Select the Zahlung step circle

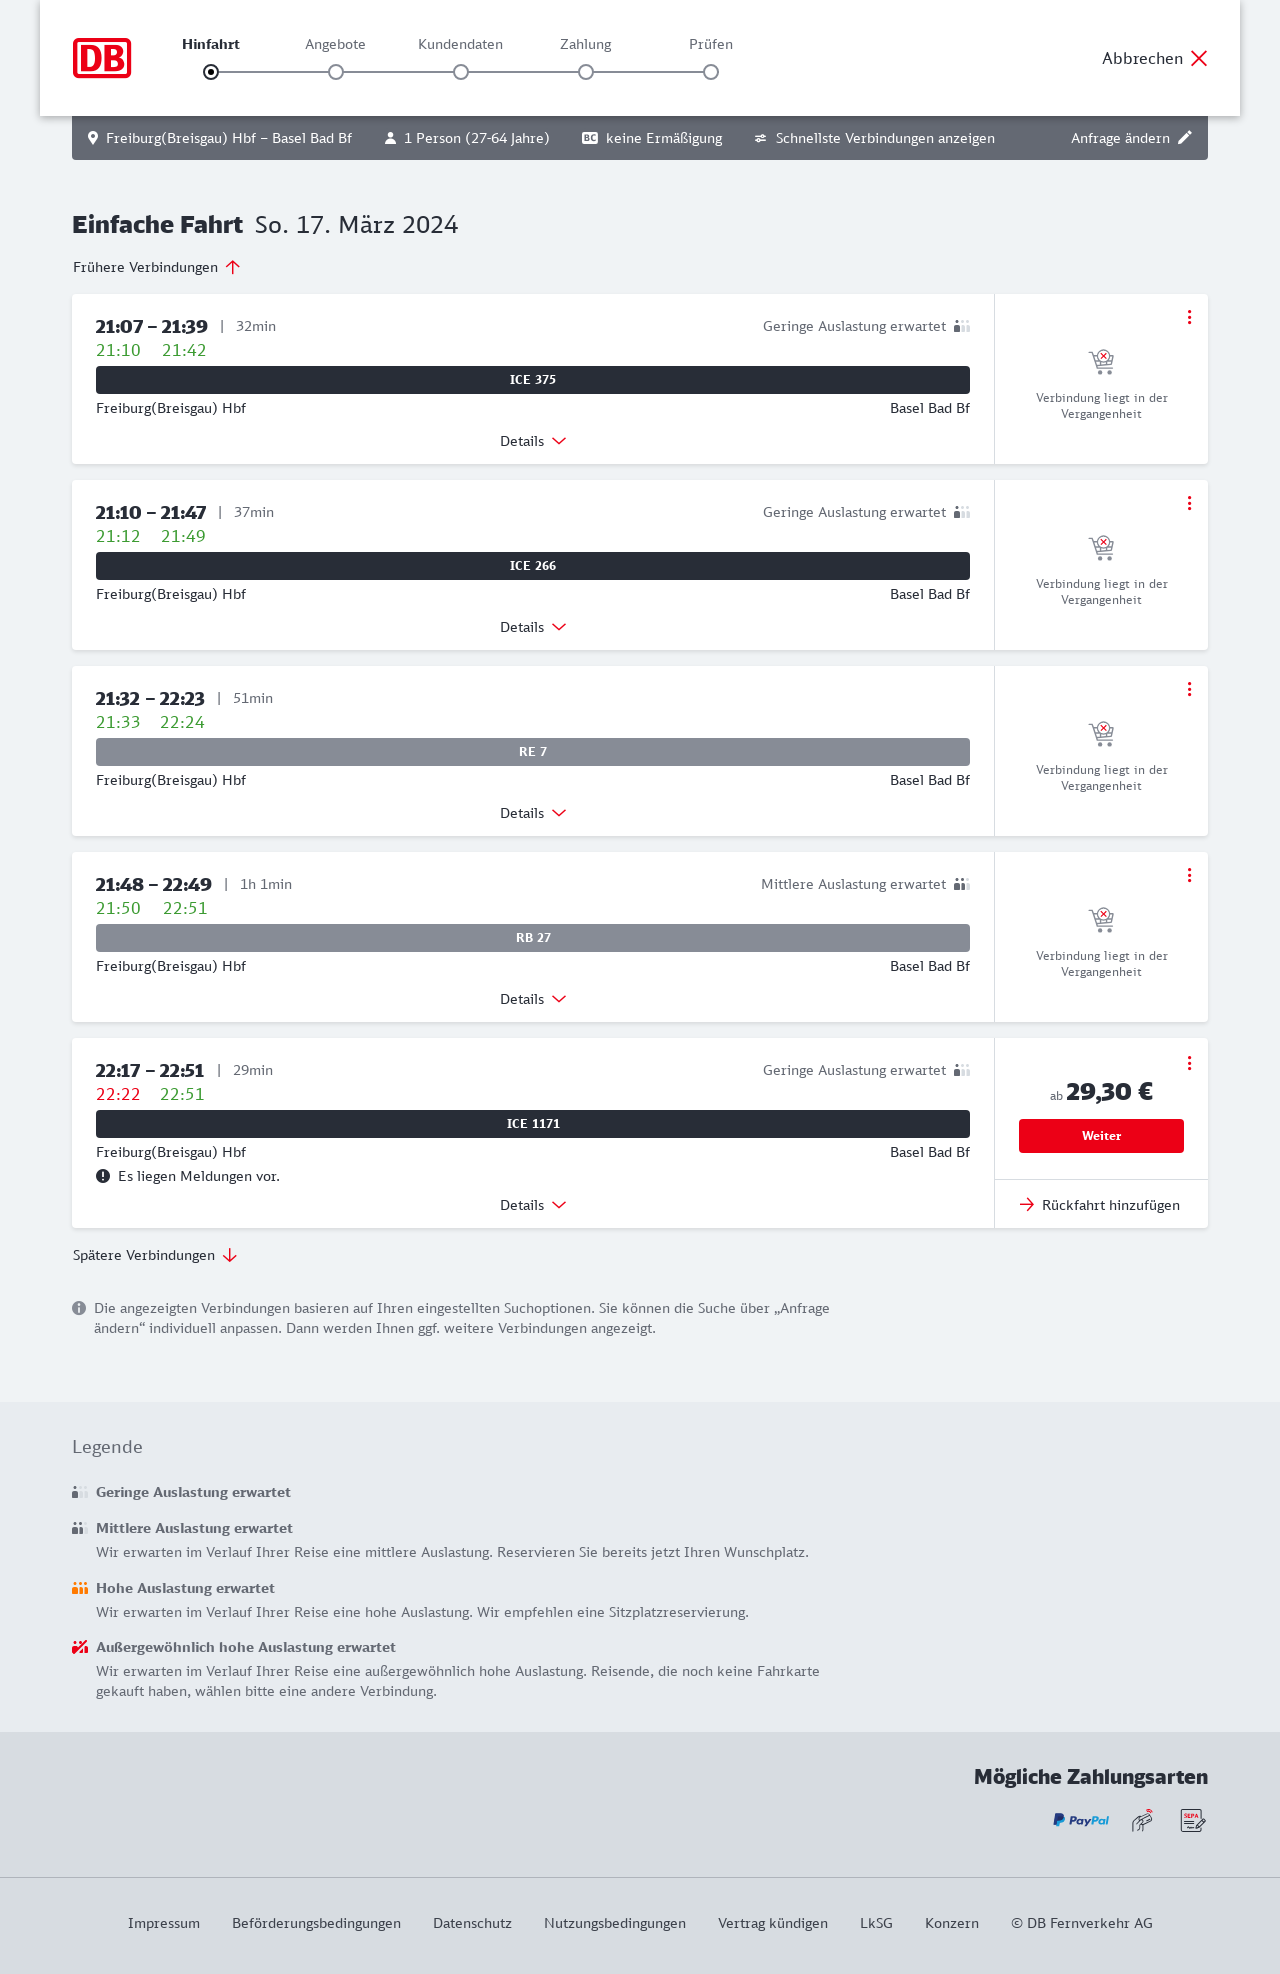[586, 72]
